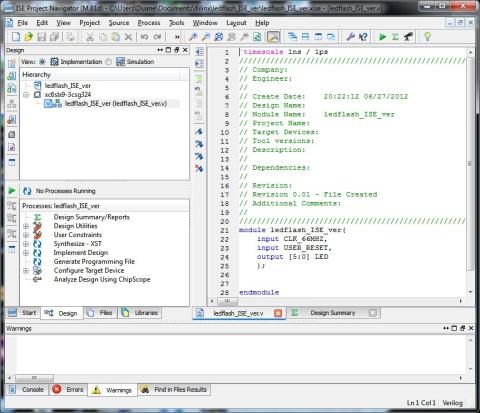Open the Find in Files Results tab
The height and width of the screenshot is (413, 480).
tap(174, 389)
